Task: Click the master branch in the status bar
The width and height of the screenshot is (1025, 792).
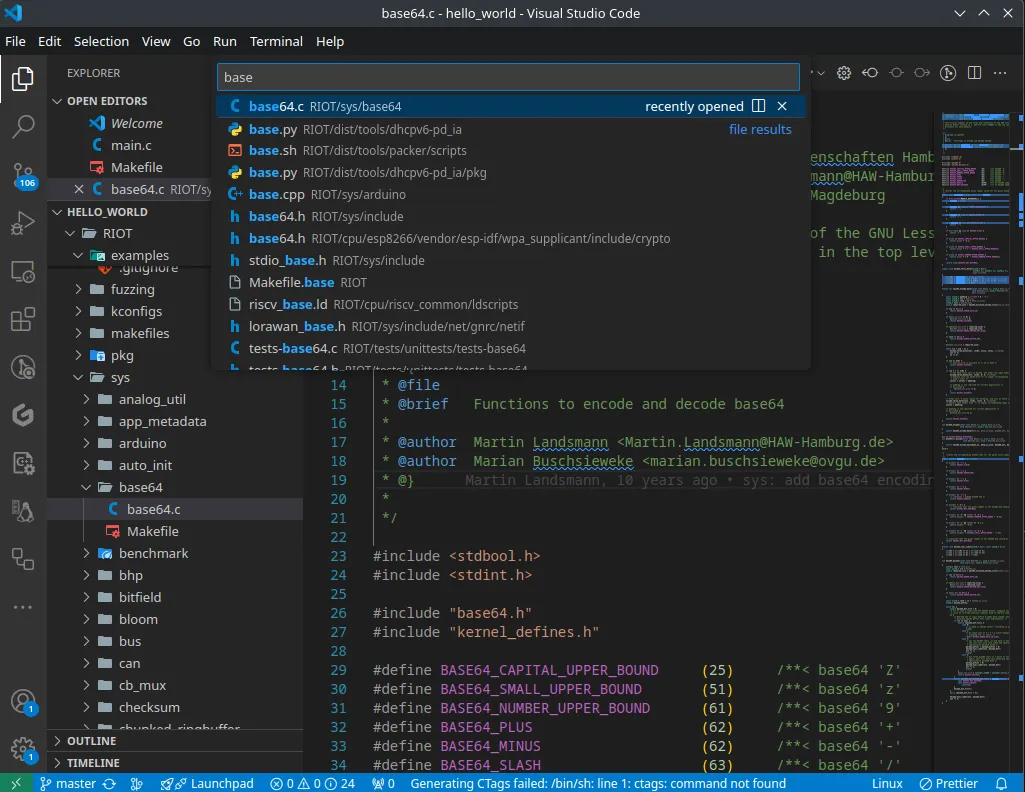Action: pyautogui.click(x=68, y=783)
